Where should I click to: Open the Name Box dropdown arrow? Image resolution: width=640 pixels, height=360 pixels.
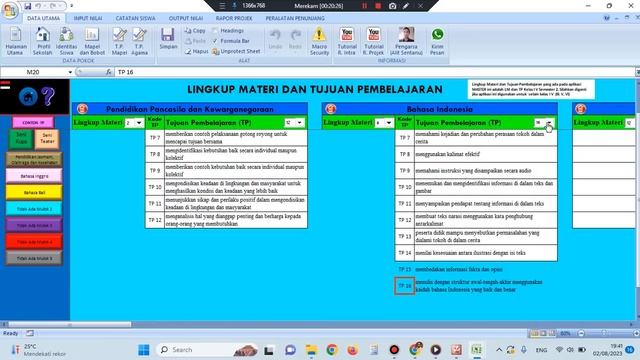(x=70, y=72)
